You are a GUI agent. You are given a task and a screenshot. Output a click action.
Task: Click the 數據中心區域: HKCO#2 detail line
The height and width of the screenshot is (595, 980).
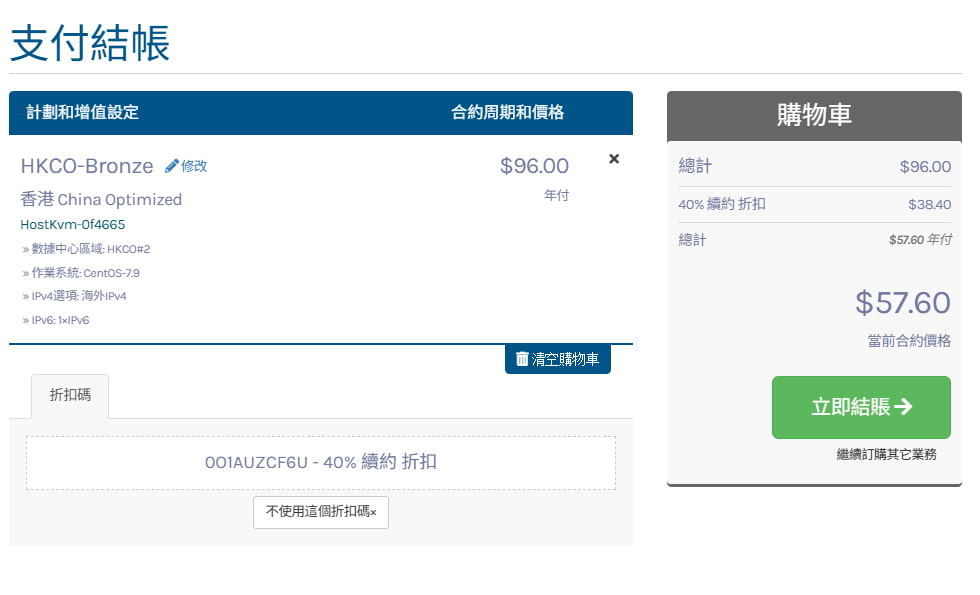[x=85, y=250]
